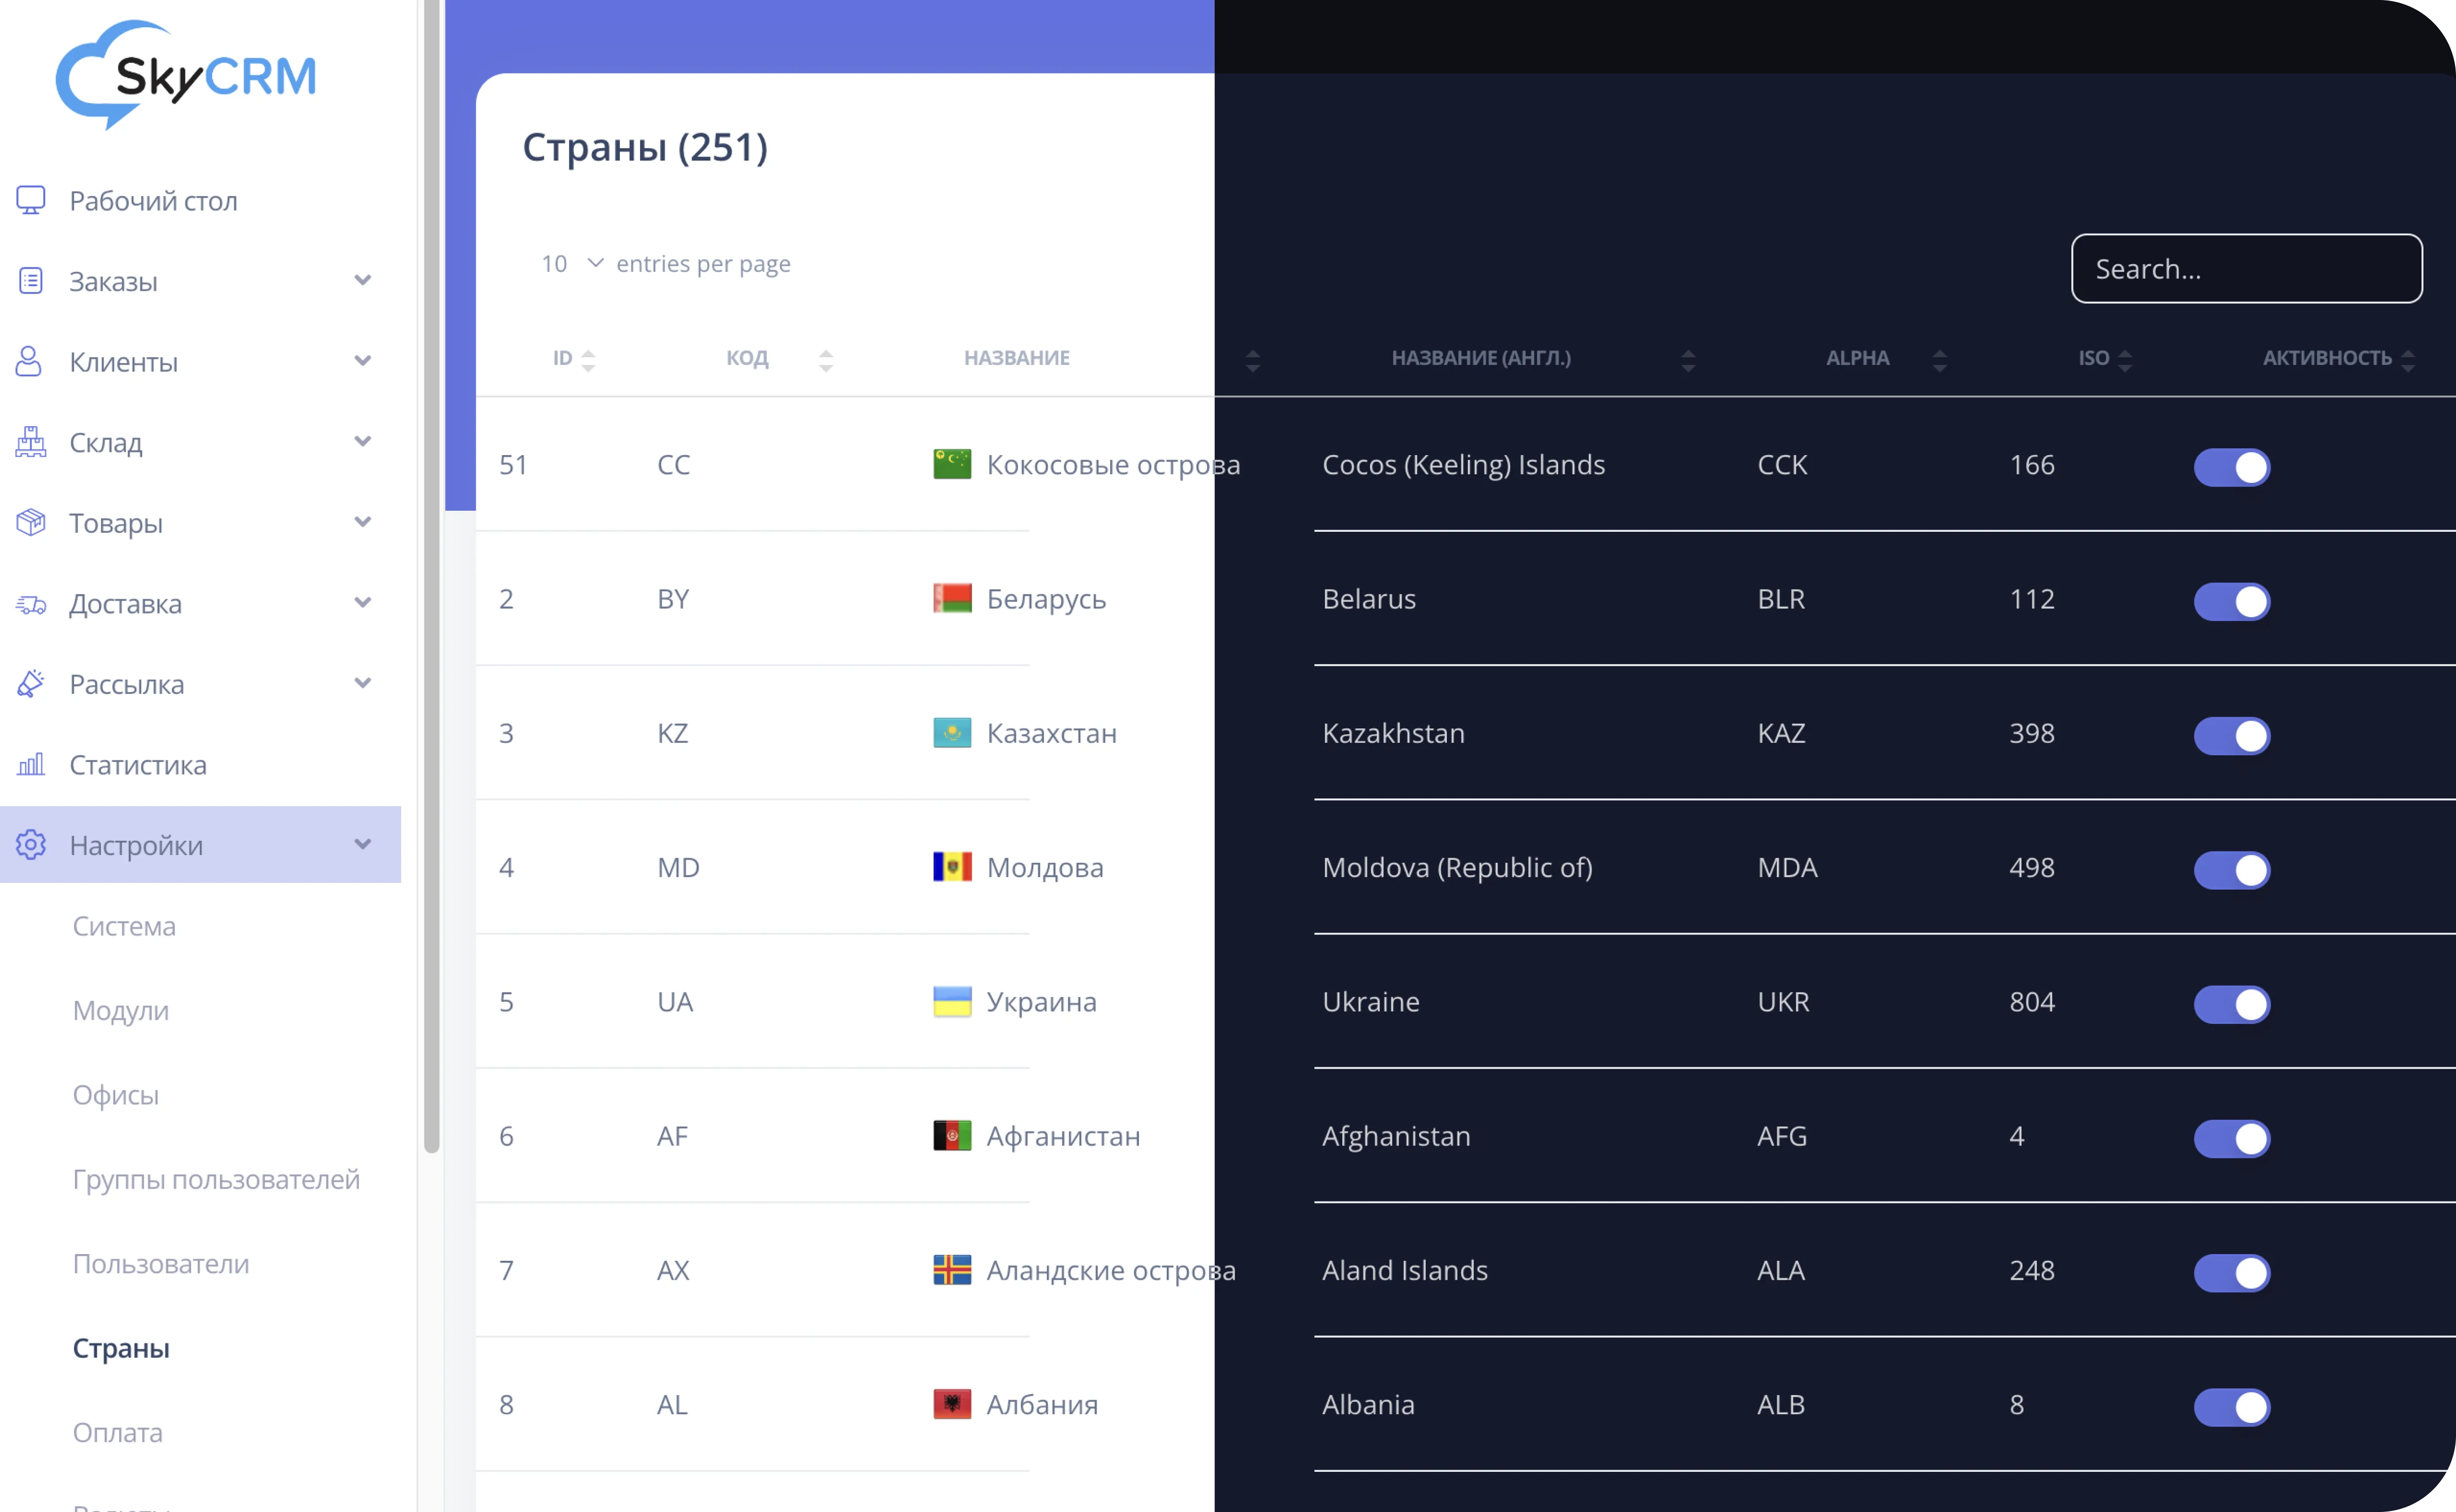Screen dimensions: 2456x1512
Task: Click the Afghanistan flag icon
Action: tap(952, 1136)
